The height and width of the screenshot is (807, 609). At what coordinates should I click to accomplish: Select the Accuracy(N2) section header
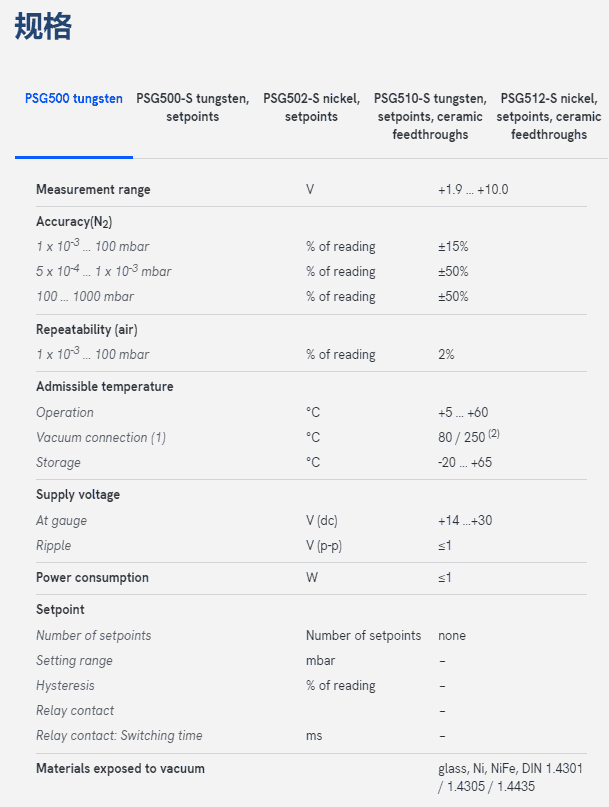click(75, 221)
